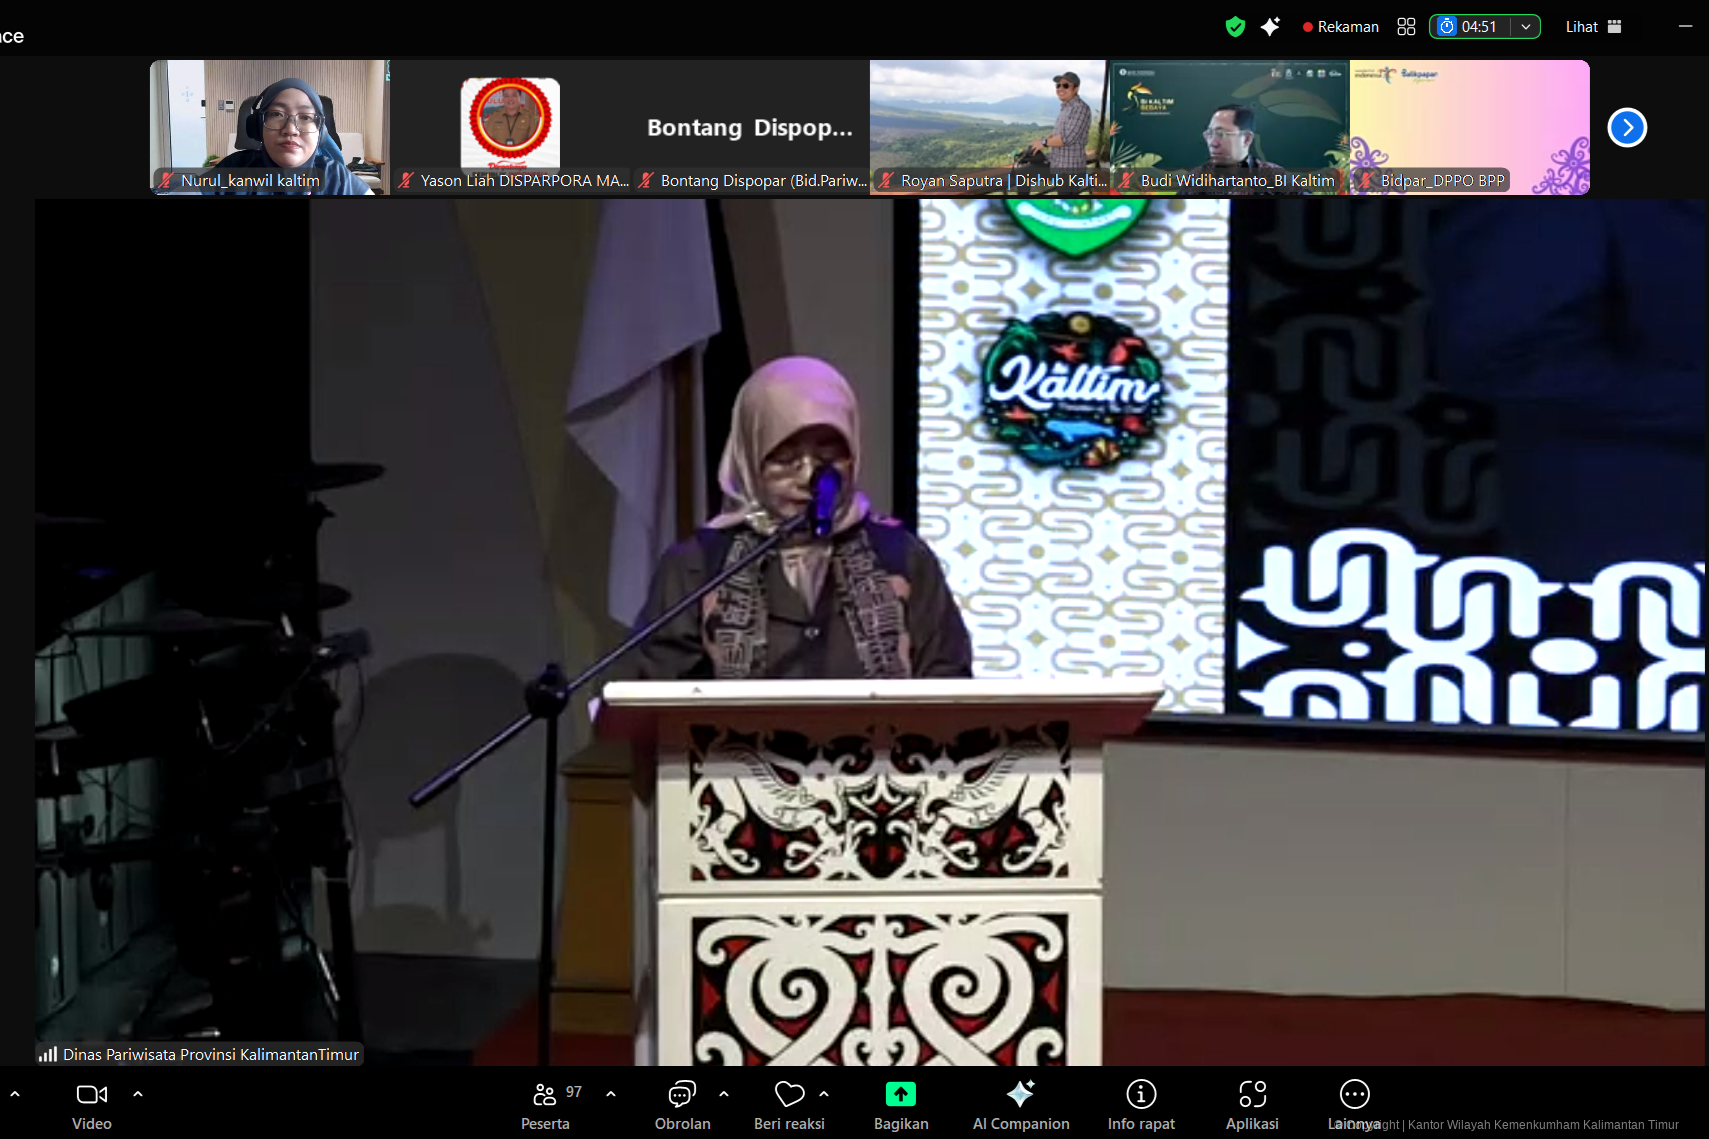Select Nurul_kanwil kaltim video thumbnail
Screen dimensions: 1709x1139
[269, 127]
